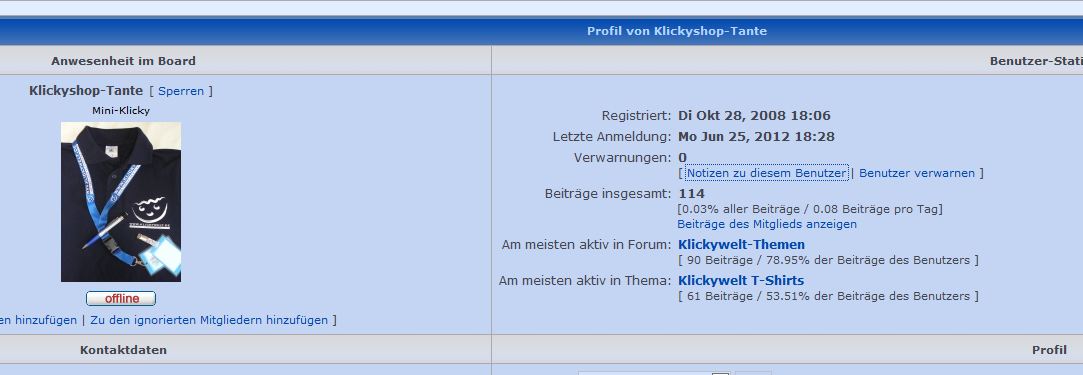The height and width of the screenshot is (375, 1083).
Task: Click the registration date Di Okt 28, 2008
Action: (754, 115)
